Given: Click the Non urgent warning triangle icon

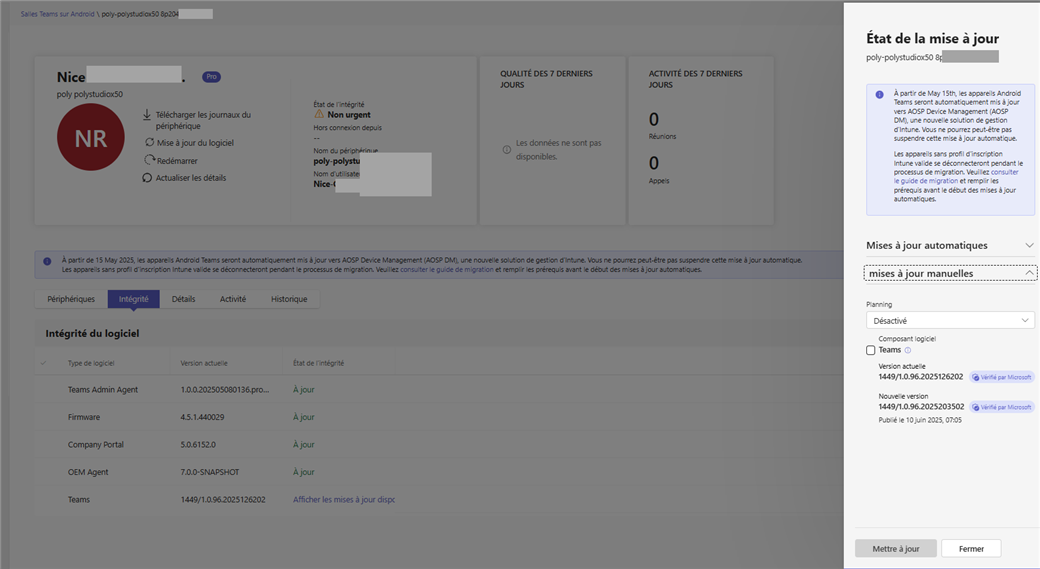Looking at the screenshot, I should coord(319,114).
